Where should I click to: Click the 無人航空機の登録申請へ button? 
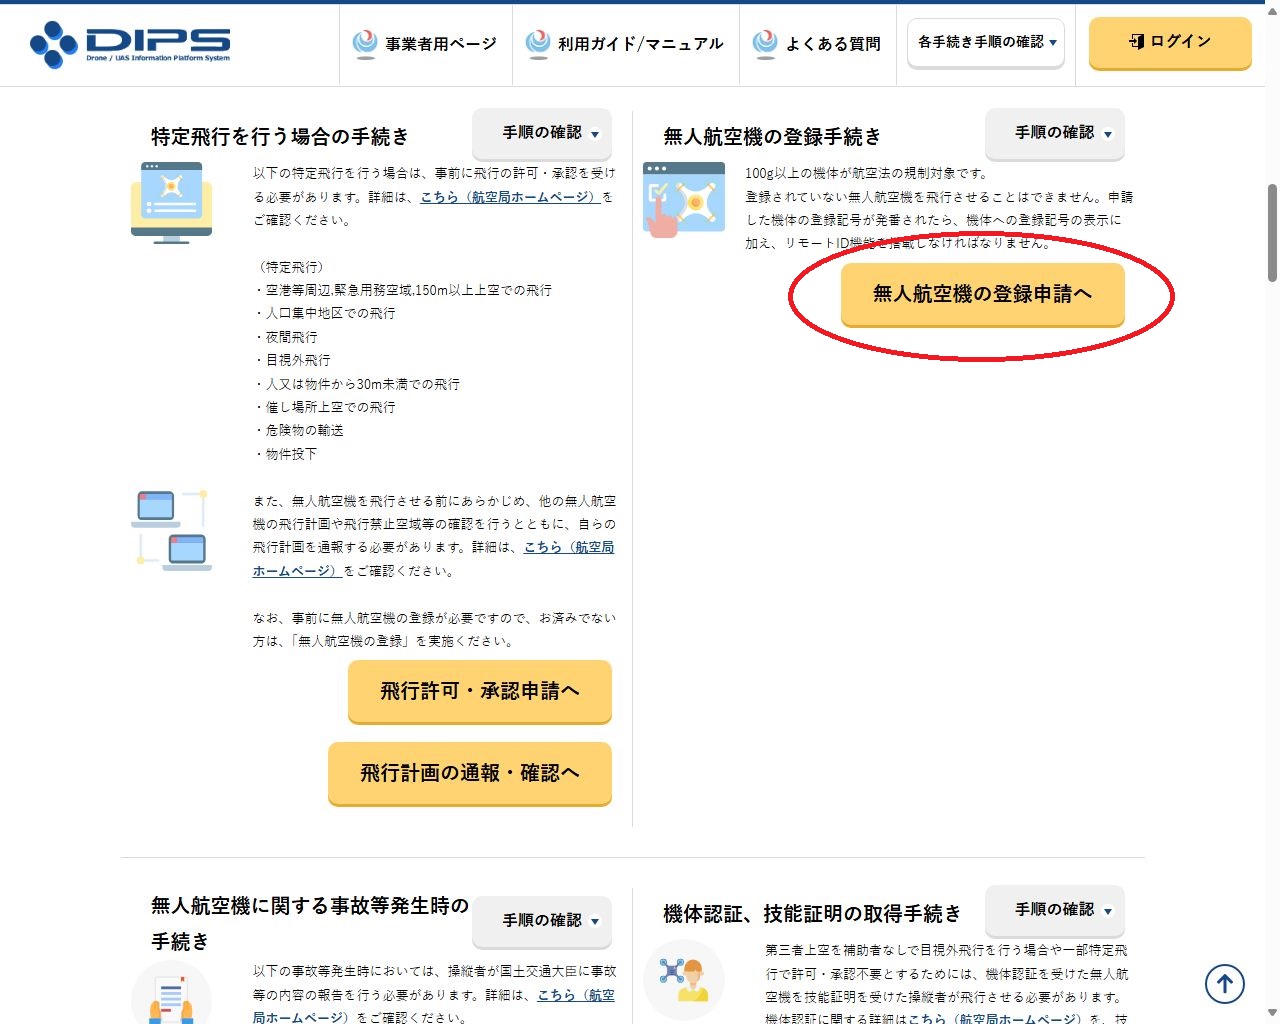[x=982, y=294]
